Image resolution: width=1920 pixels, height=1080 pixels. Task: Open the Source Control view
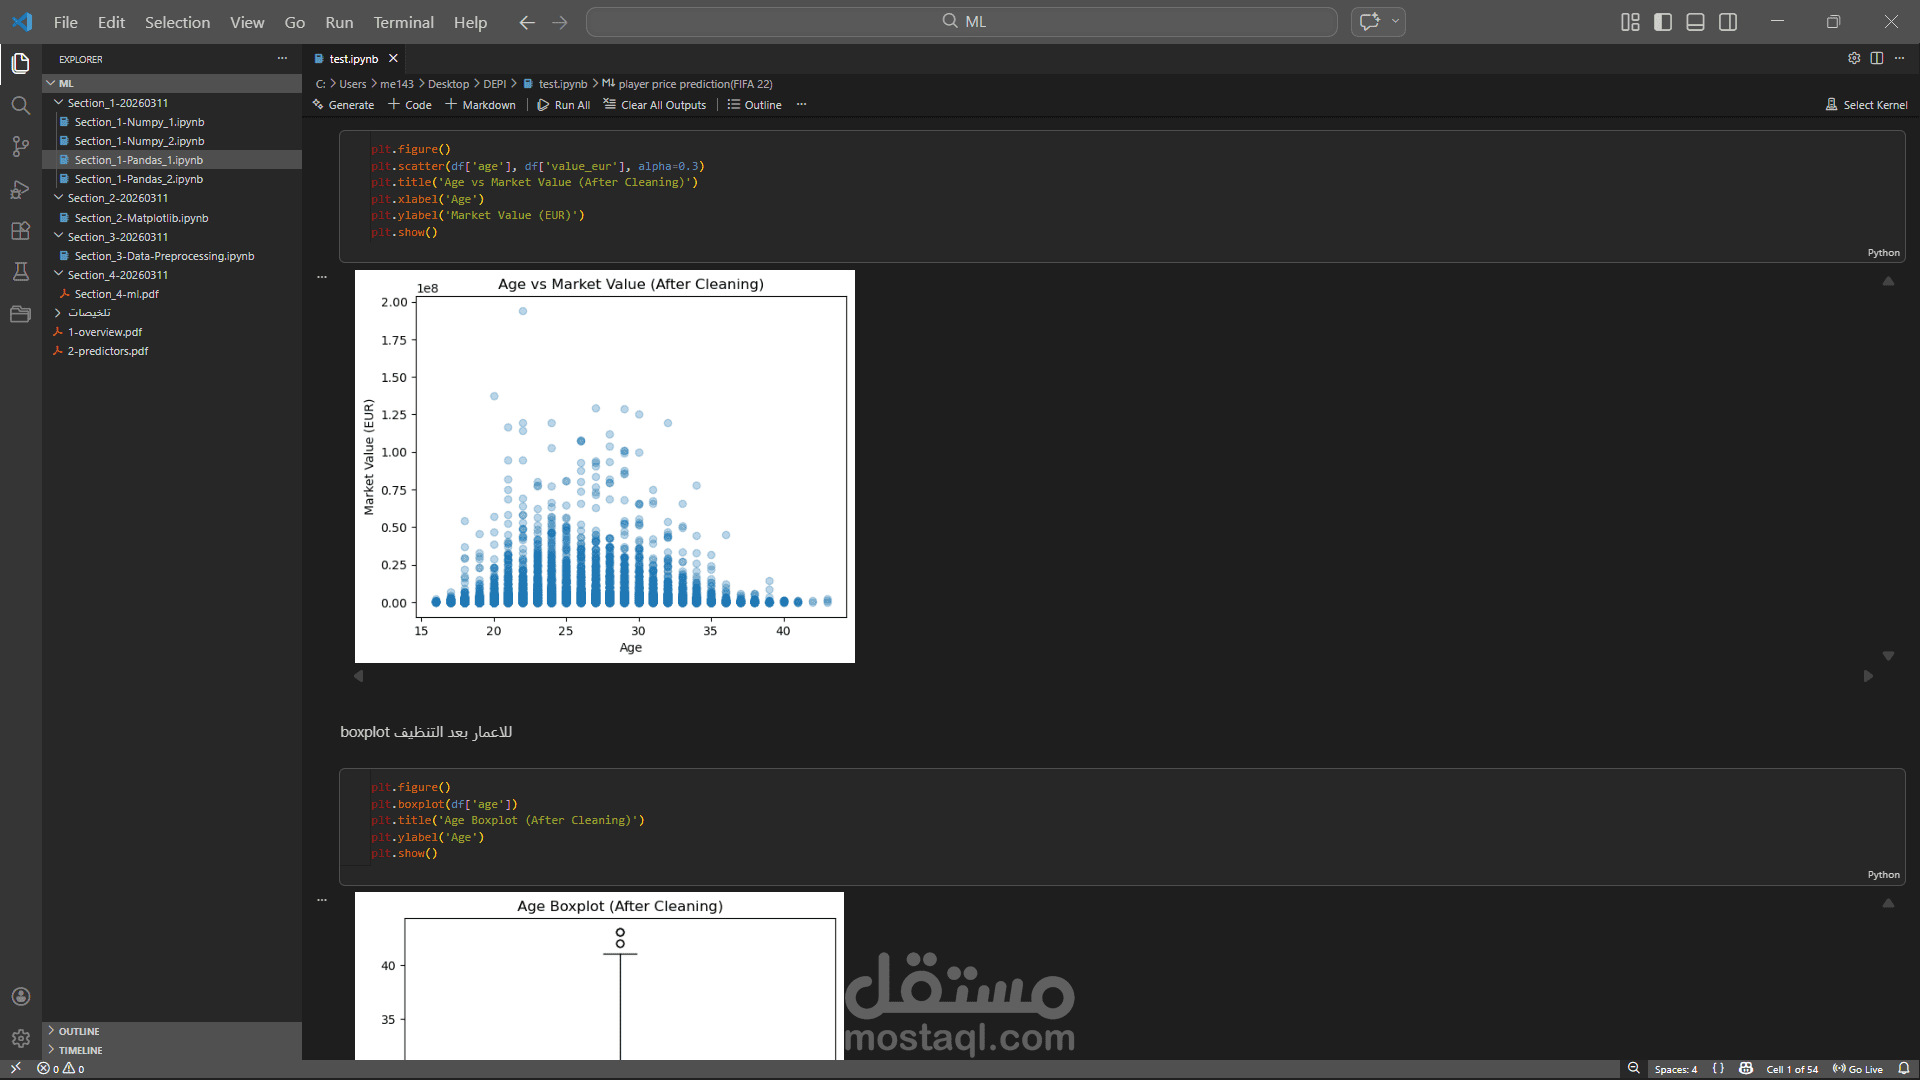pos(20,147)
